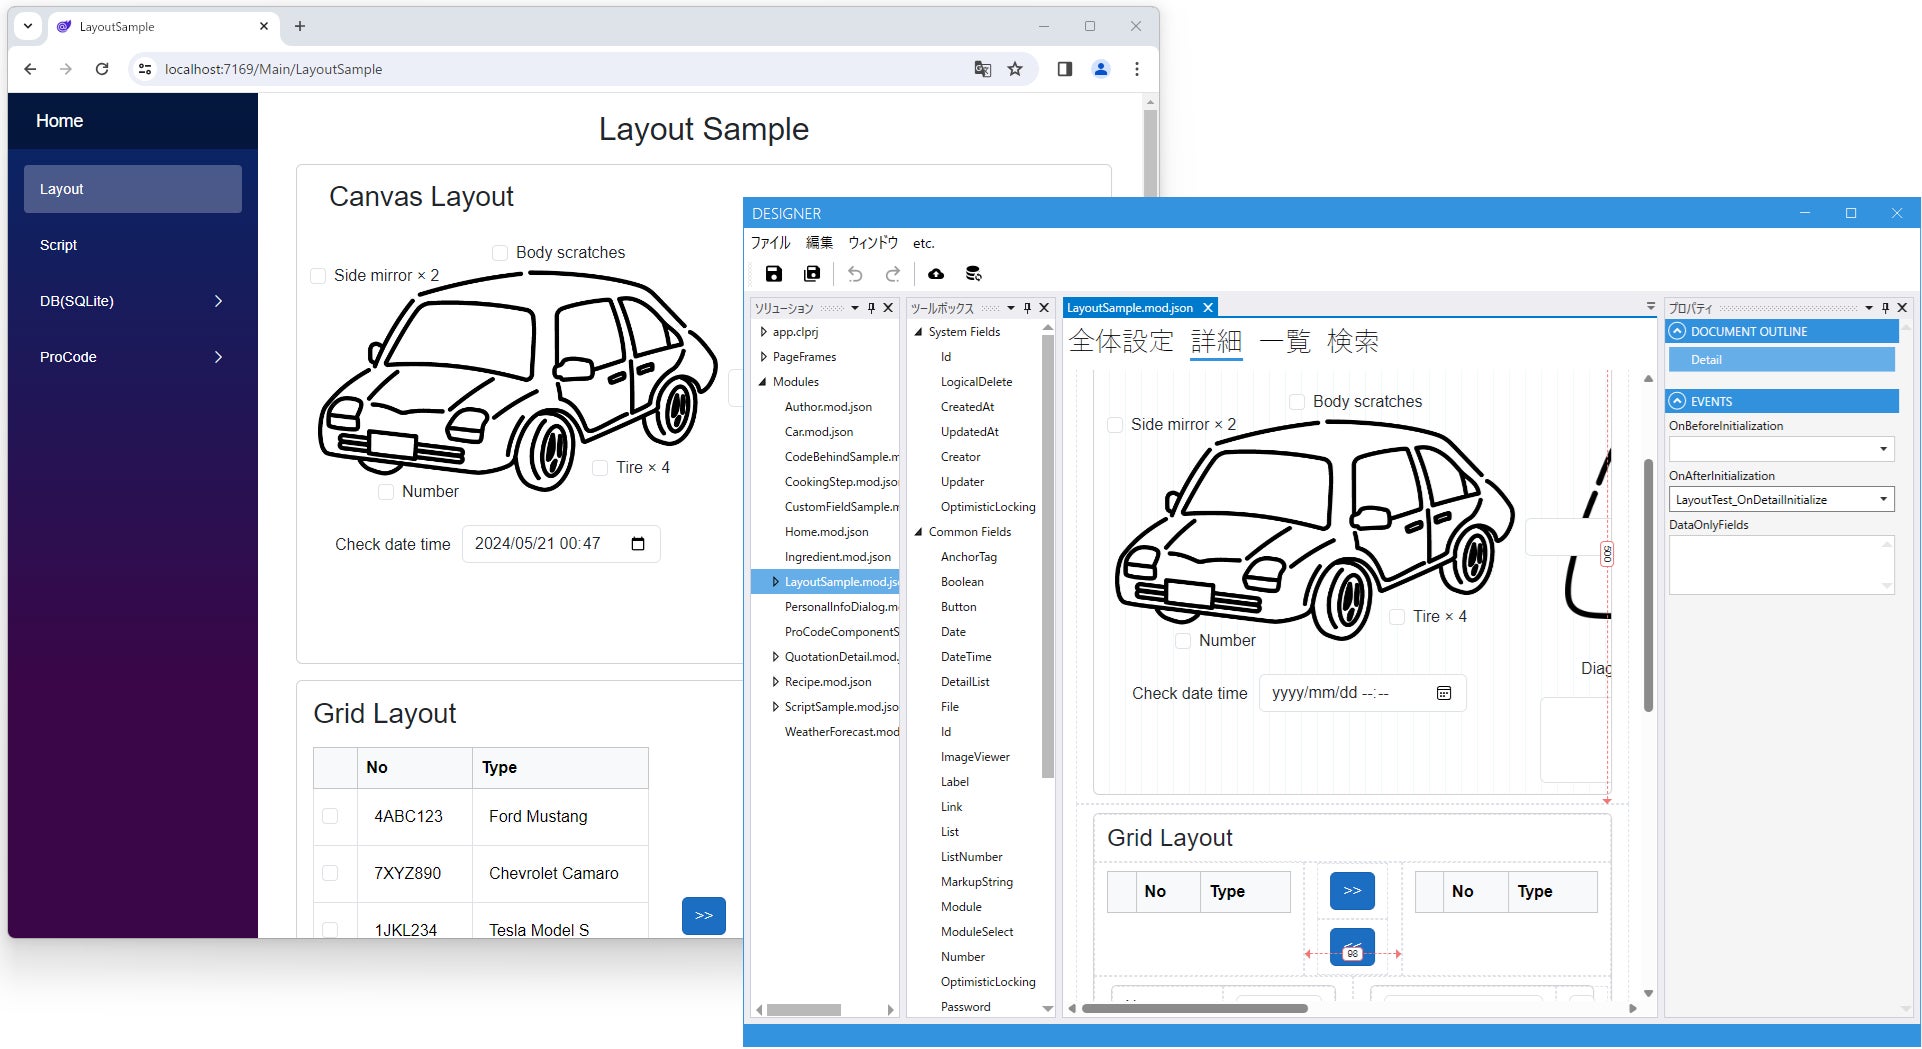Open the OnAfterInitialization dropdown
Image resolution: width=1922 pixels, height=1049 pixels.
[x=1883, y=500]
